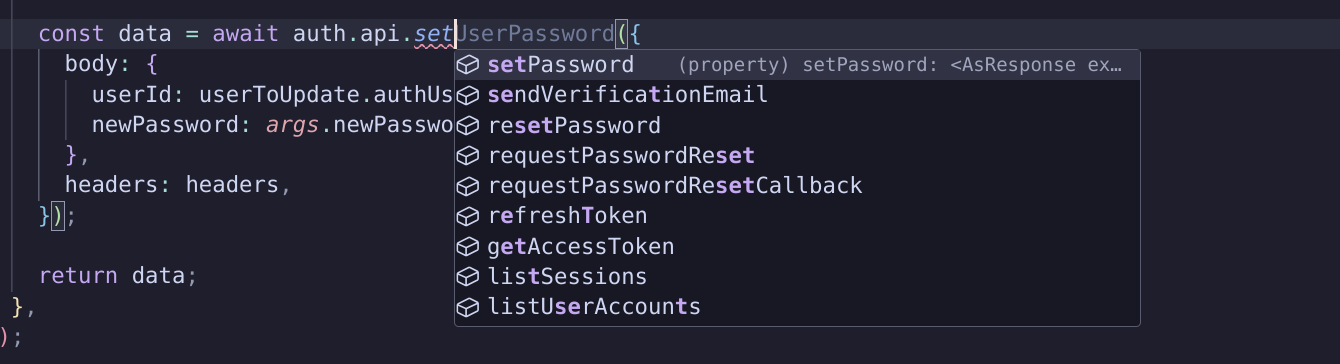Viewport: 1340px width, 364px height.
Task: Select listUserAccounts completion entry
Action: pyautogui.click(x=797, y=306)
